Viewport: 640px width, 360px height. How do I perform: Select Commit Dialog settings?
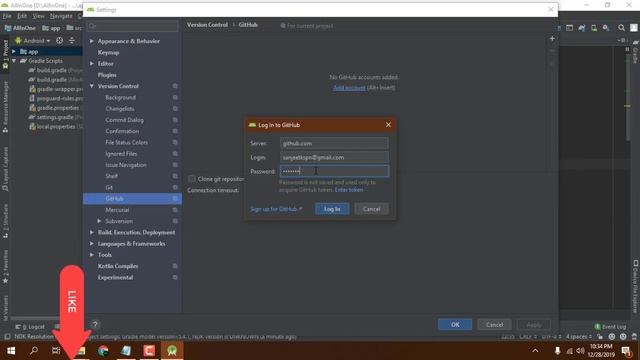pyautogui.click(x=124, y=120)
